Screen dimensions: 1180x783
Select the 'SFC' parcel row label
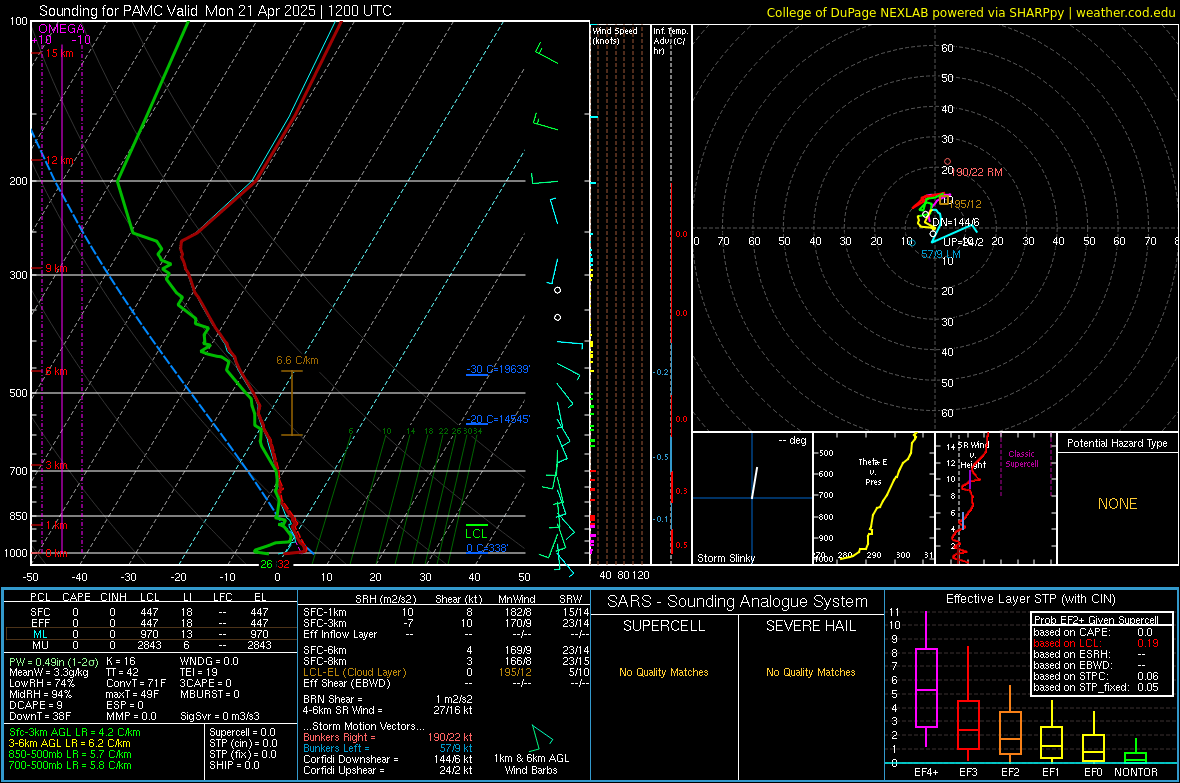(41, 612)
